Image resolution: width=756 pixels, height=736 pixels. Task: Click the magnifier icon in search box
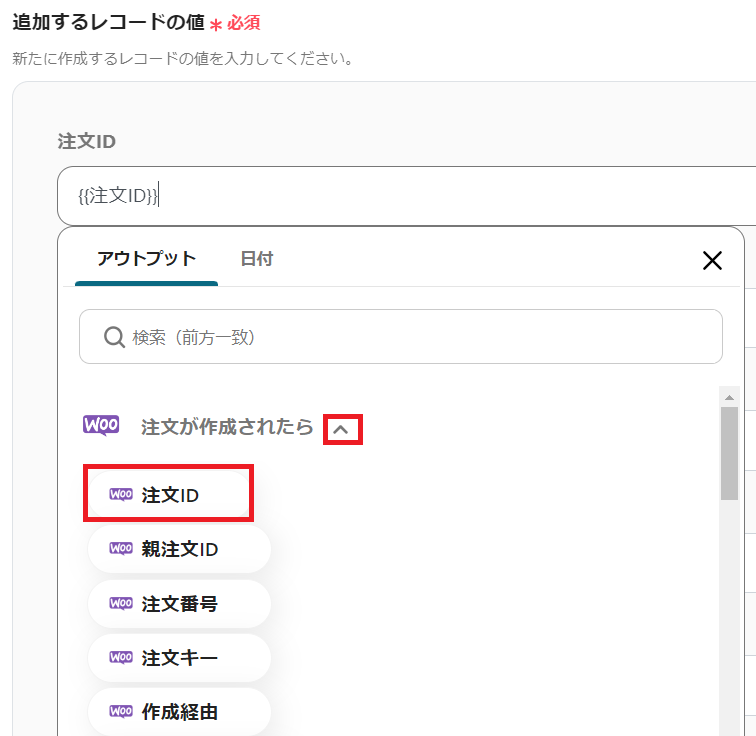click(114, 337)
